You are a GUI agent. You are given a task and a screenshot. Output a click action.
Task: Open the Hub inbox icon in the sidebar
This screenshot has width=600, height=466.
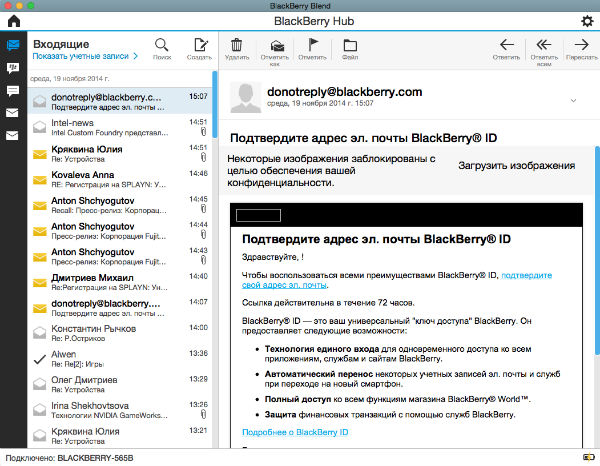point(13,45)
